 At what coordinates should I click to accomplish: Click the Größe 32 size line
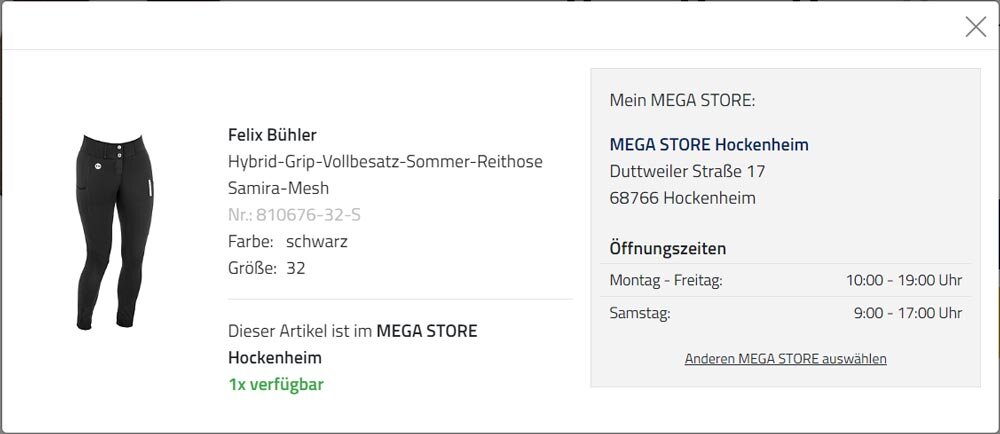click(x=267, y=268)
